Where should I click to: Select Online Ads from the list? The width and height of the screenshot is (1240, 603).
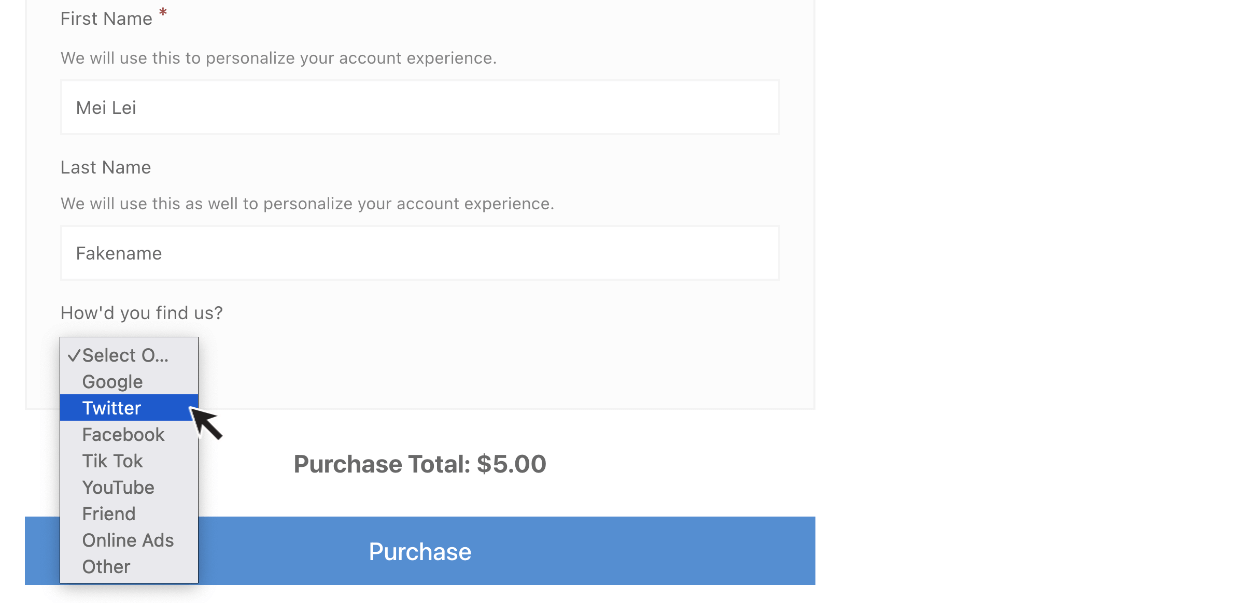click(129, 540)
